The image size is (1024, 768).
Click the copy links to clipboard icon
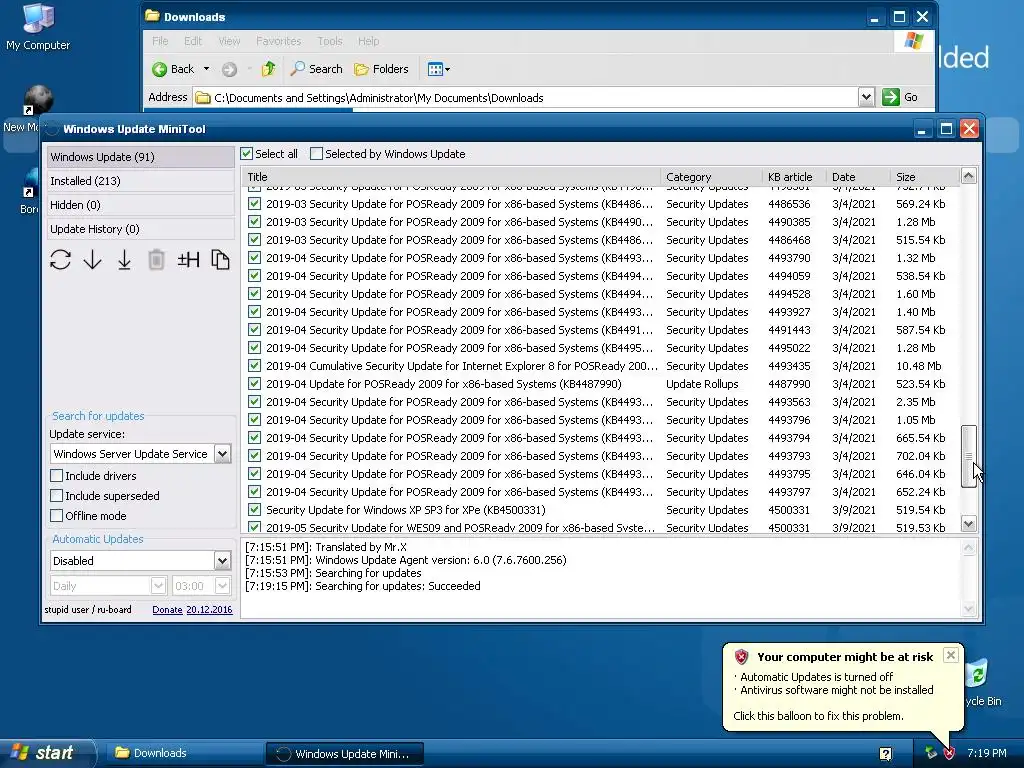220,260
